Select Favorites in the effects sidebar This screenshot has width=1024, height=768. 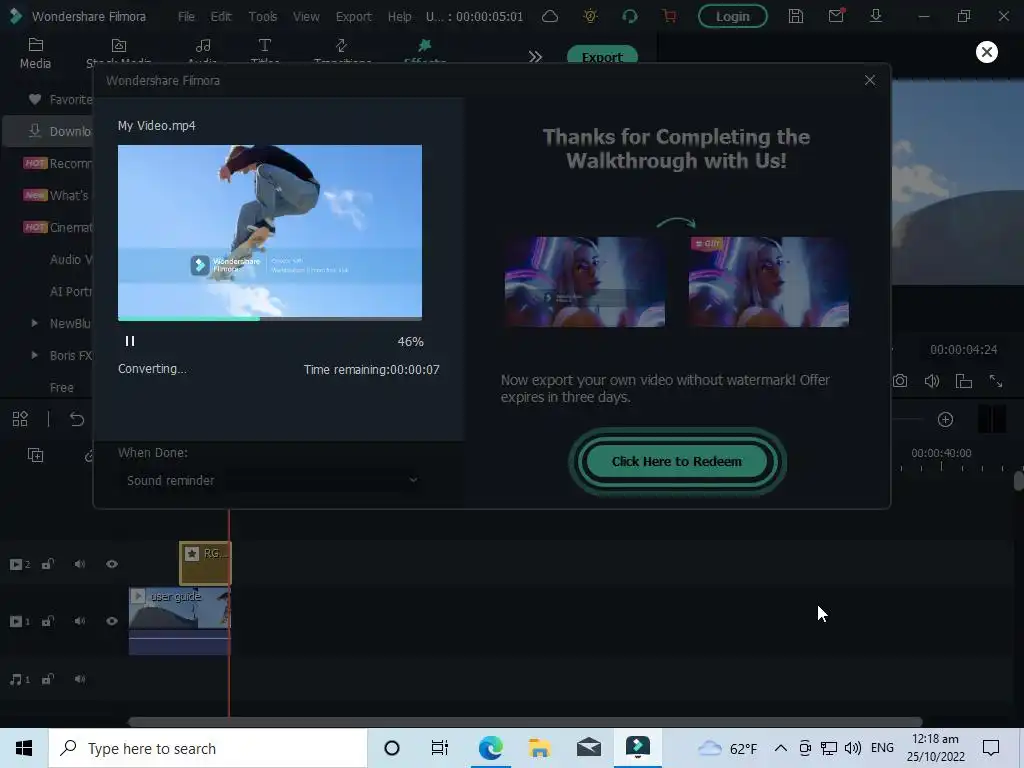click(60, 99)
